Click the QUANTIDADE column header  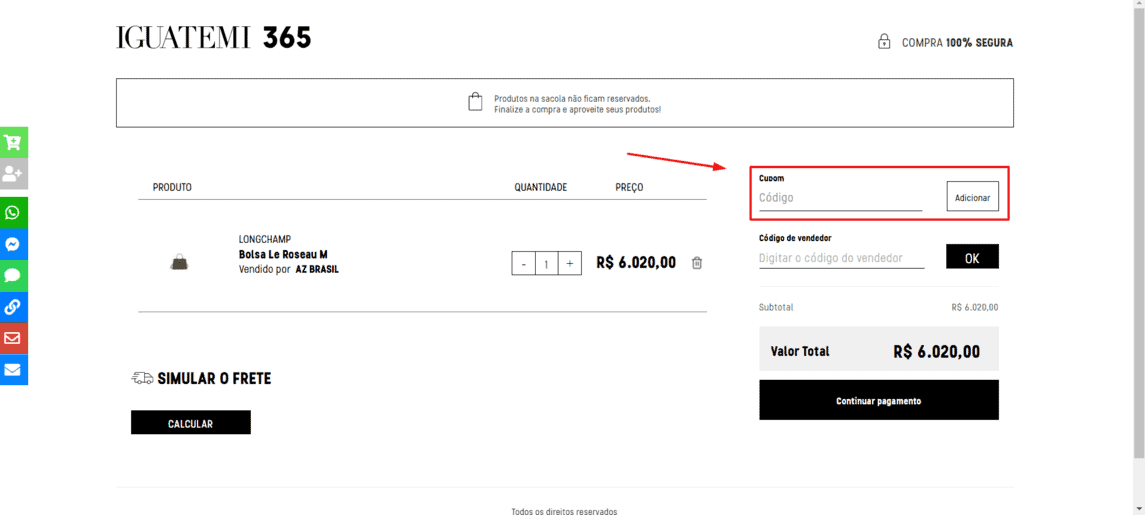point(541,188)
